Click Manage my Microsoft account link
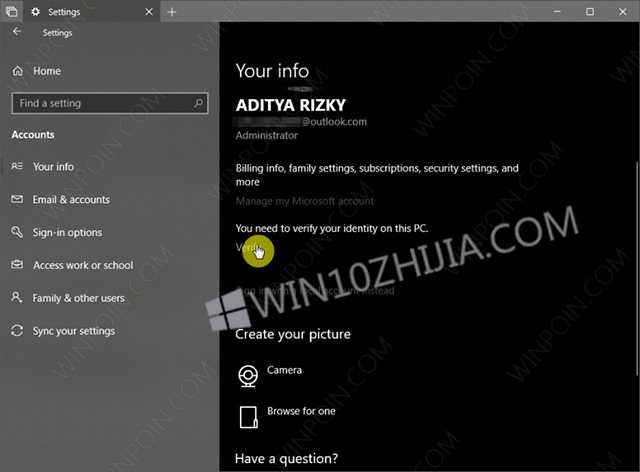 [x=304, y=201]
